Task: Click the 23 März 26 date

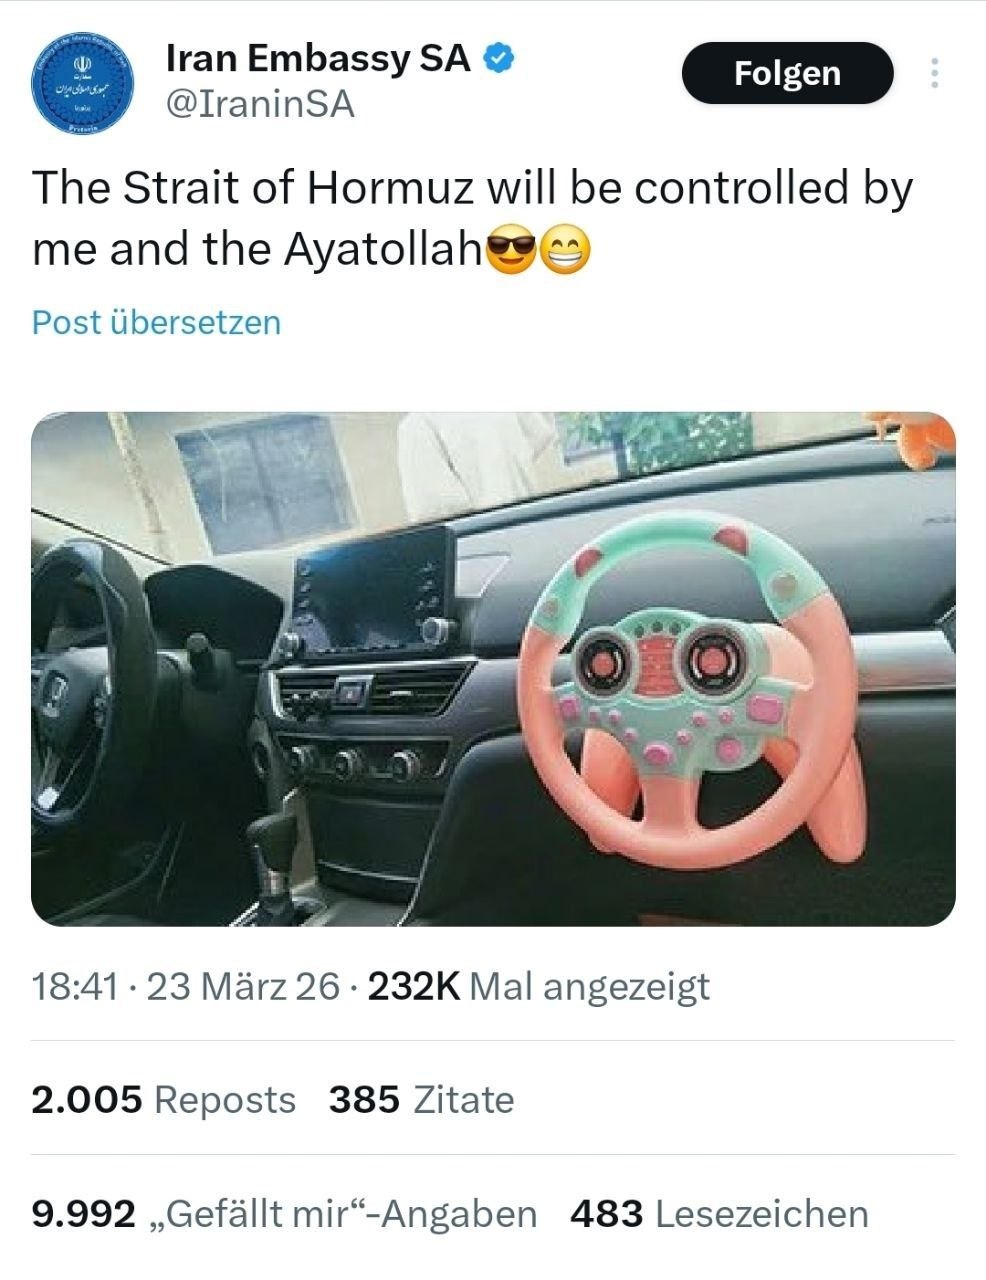Action: pyautogui.click(x=243, y=987)
